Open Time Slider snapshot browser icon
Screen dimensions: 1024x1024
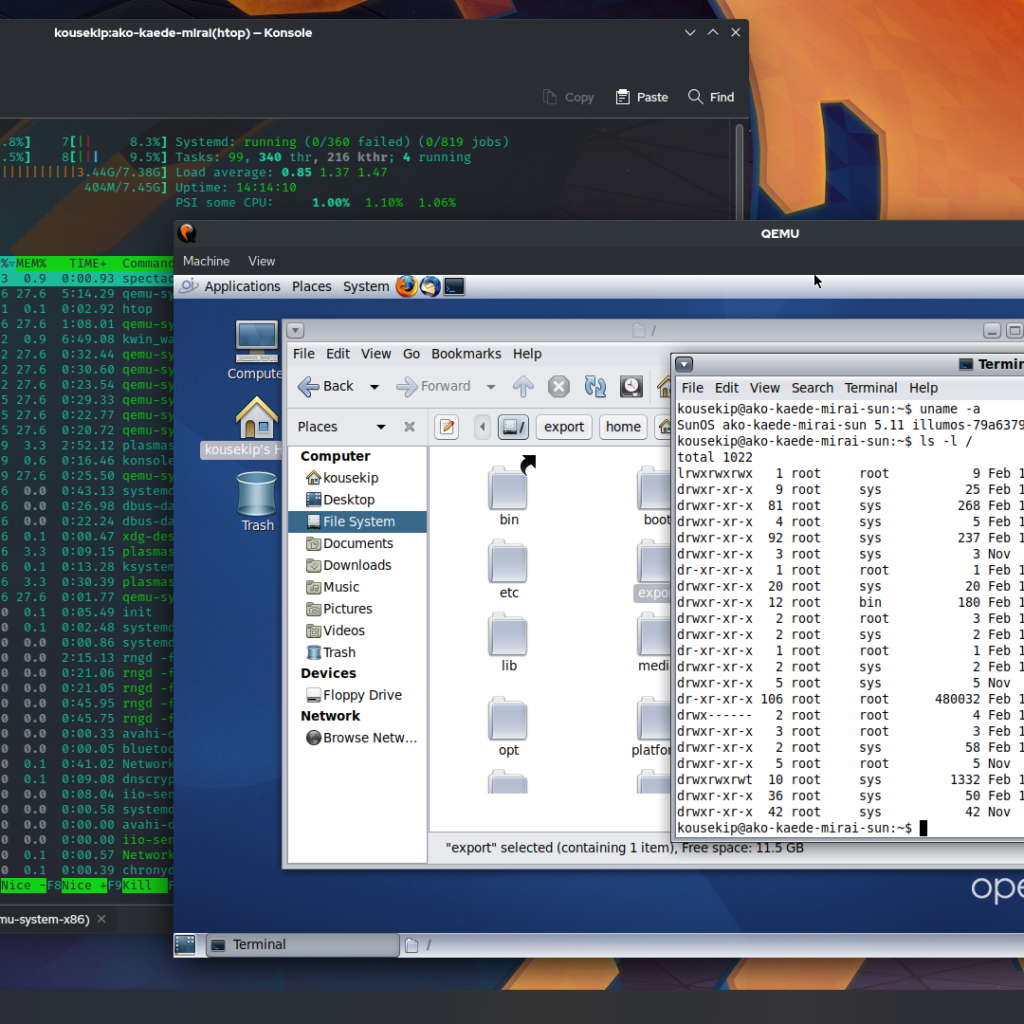tap(631, 387)
